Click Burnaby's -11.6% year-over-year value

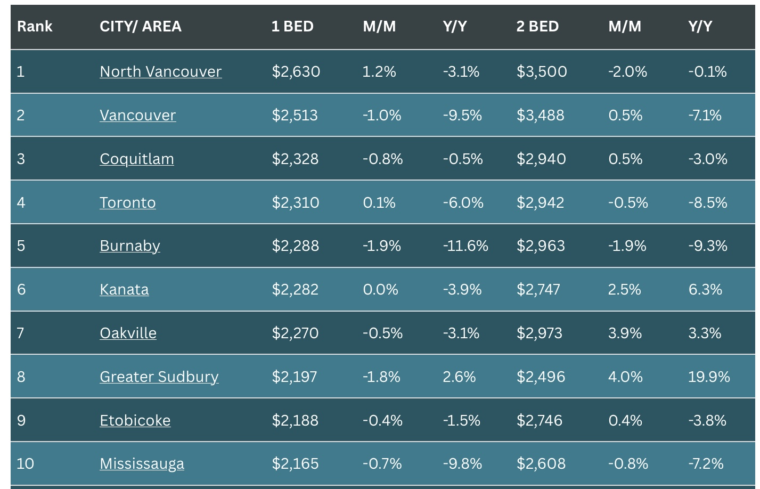point(465,246)
